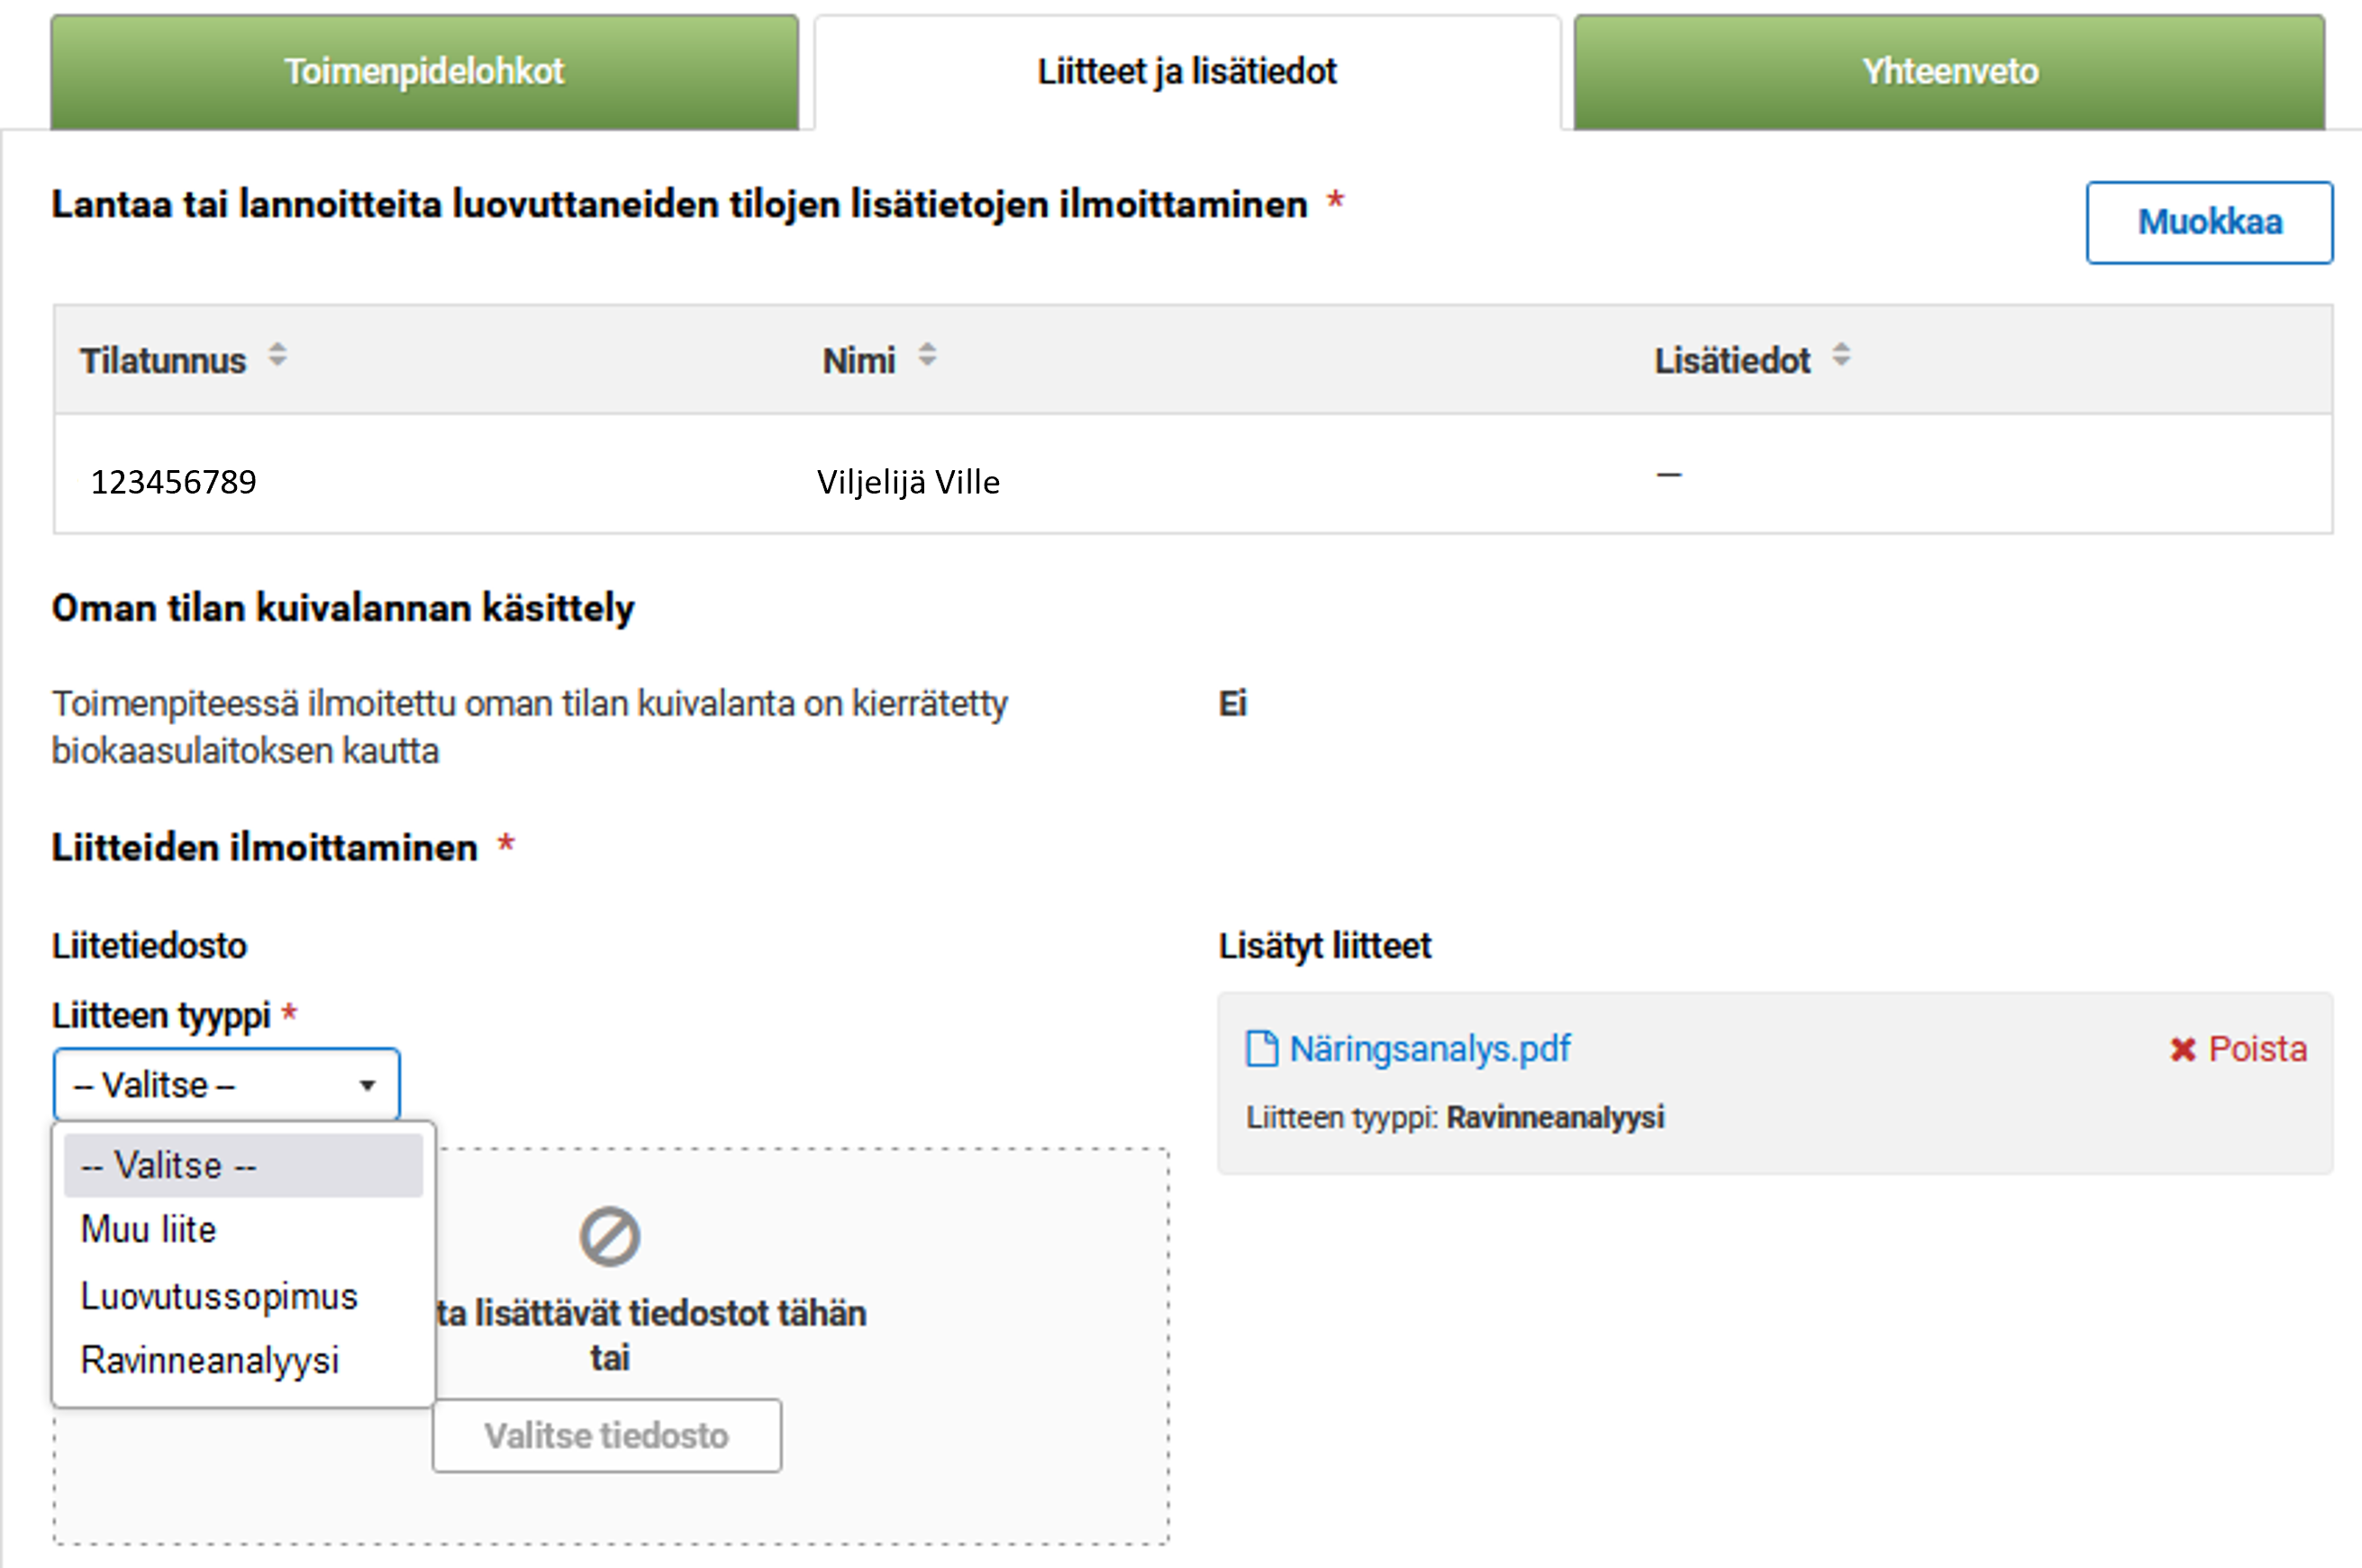The image size is (2362, 1568).
Task: Click the Valitse tiedosto button
Action: pos(606,1436)
